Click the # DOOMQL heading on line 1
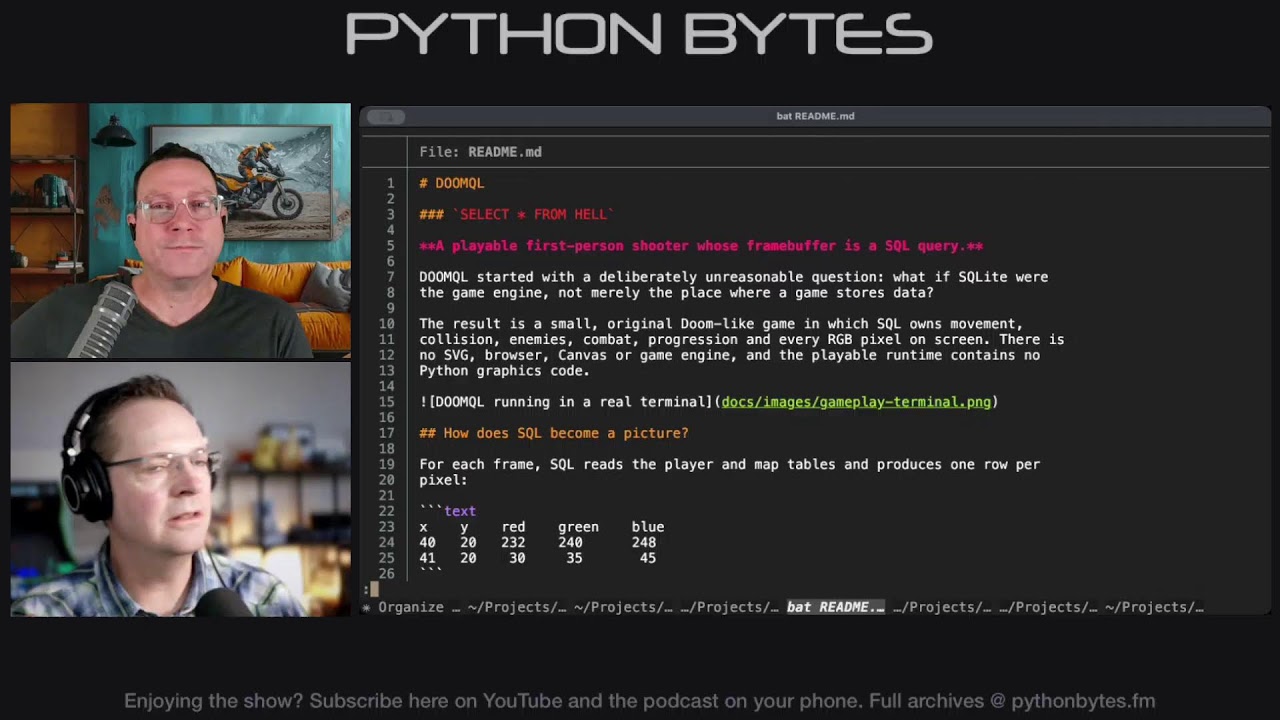The width and height of the screenshot is (1280, 720). tap(452, 183)
